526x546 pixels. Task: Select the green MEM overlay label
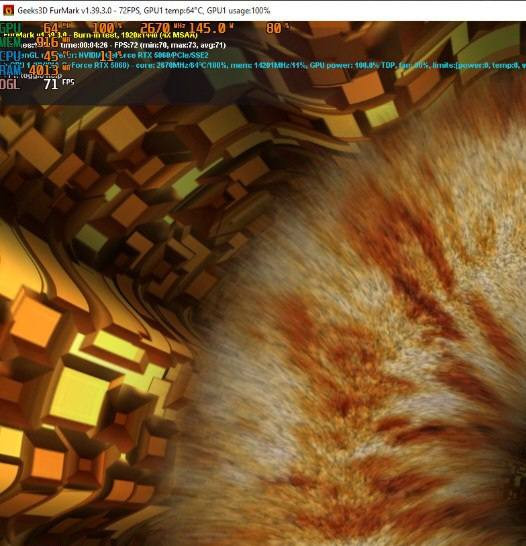[x=10, y=42]
